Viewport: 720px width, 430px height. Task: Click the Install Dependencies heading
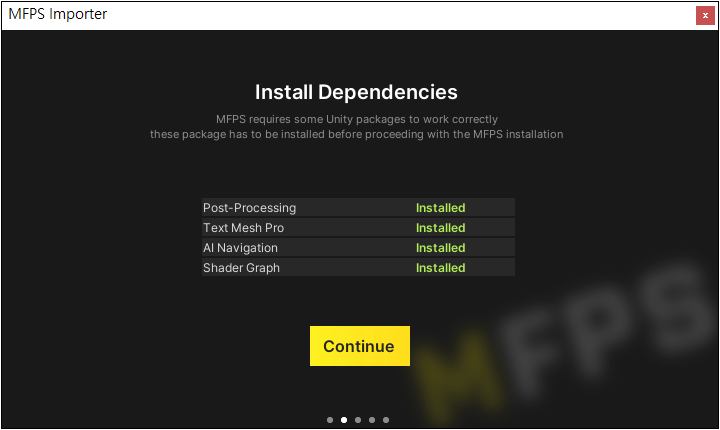tap(356, 92)
